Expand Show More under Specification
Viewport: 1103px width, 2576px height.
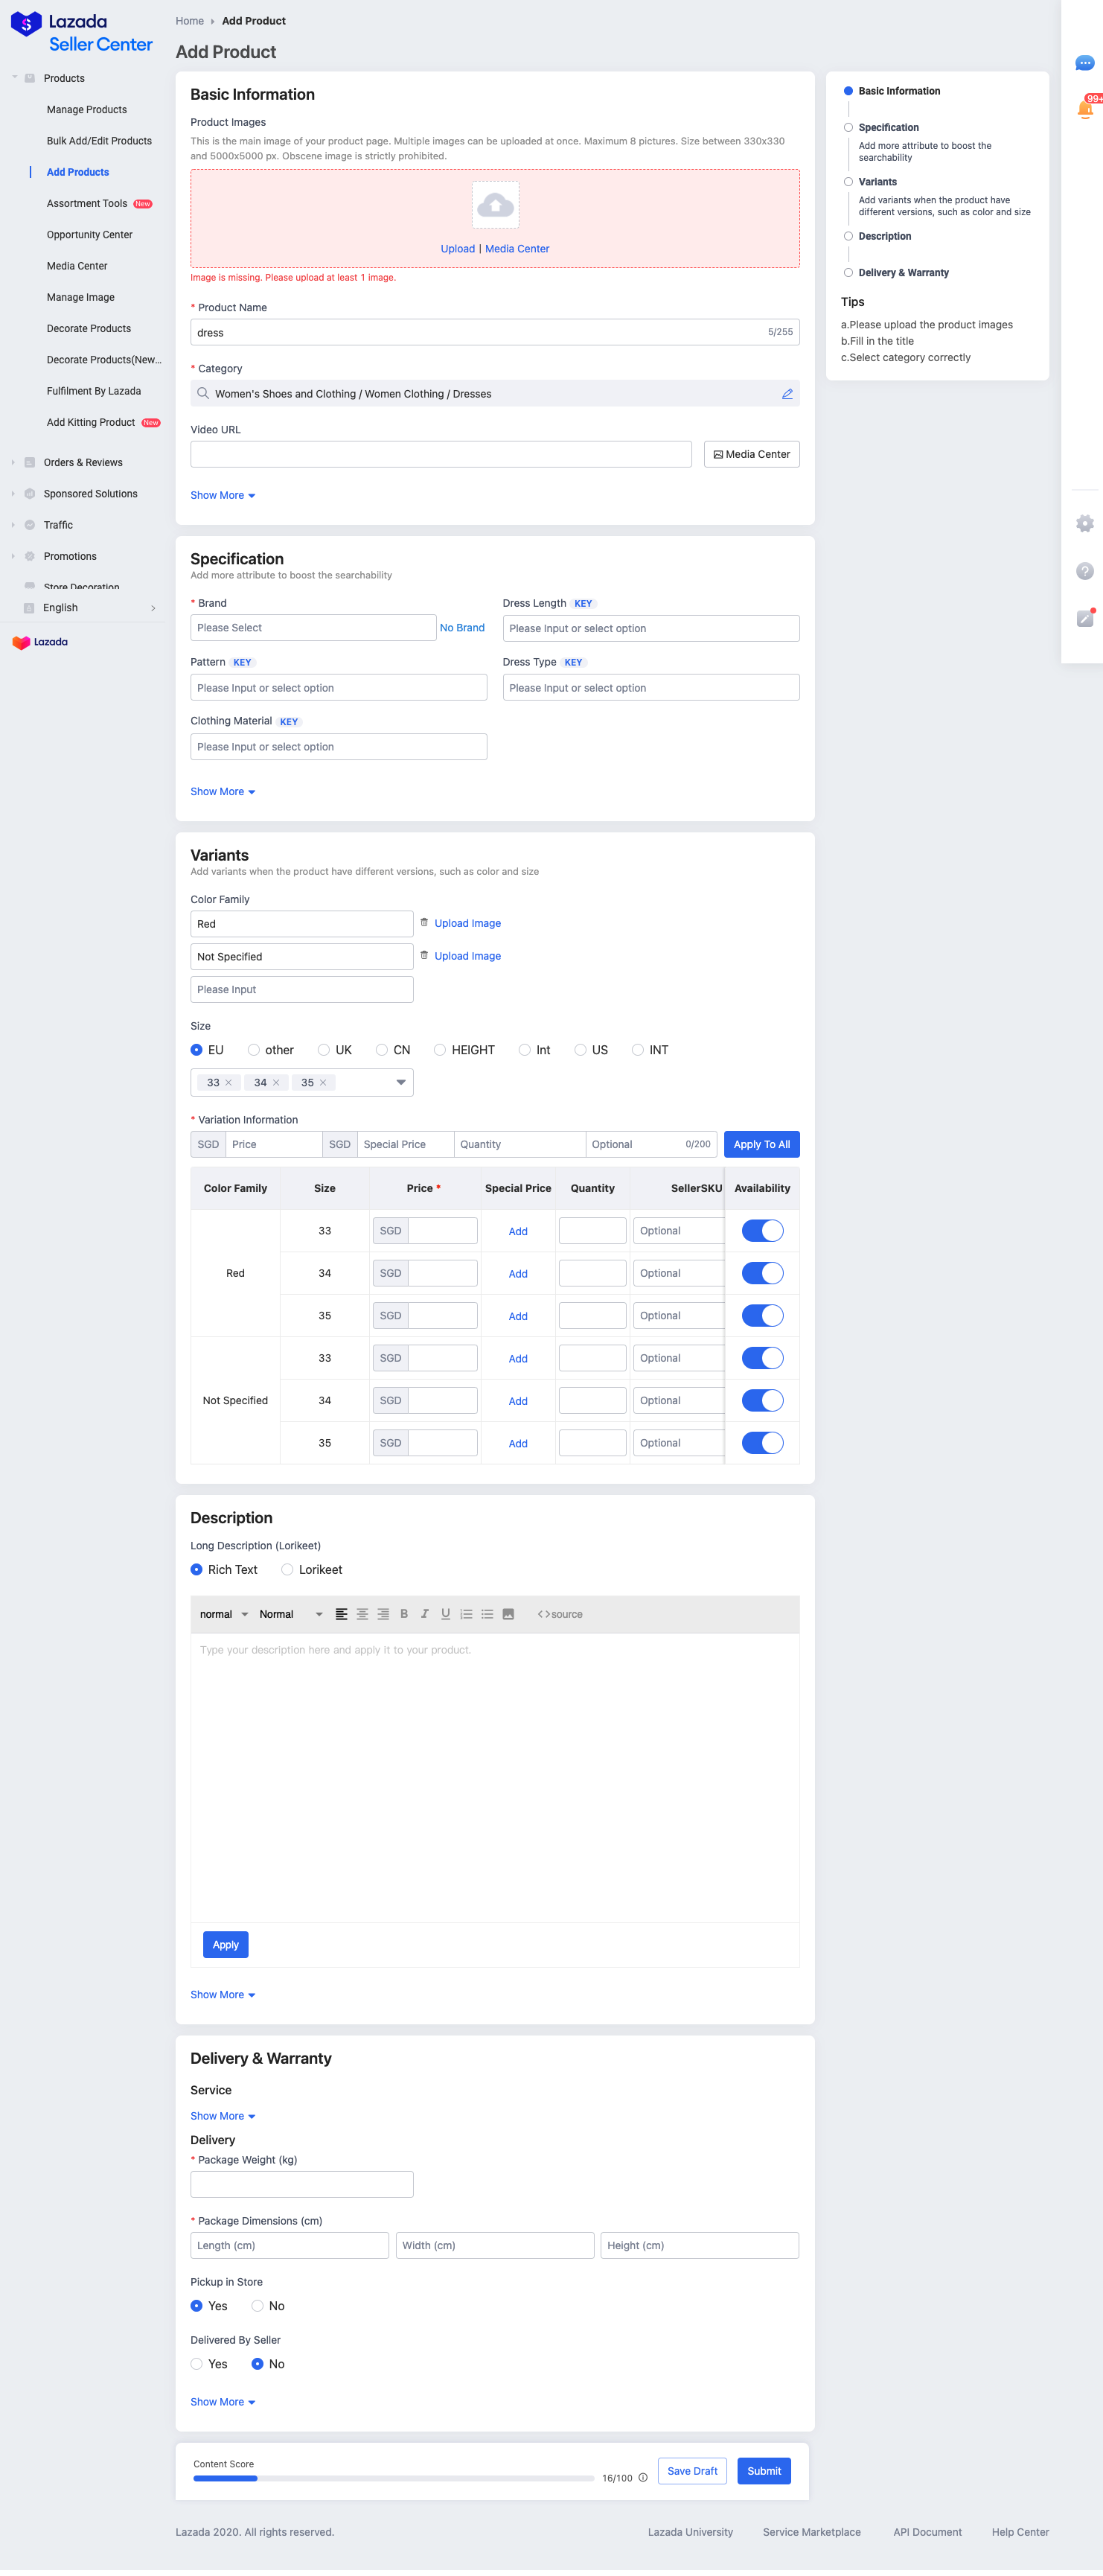click(222, 792)
